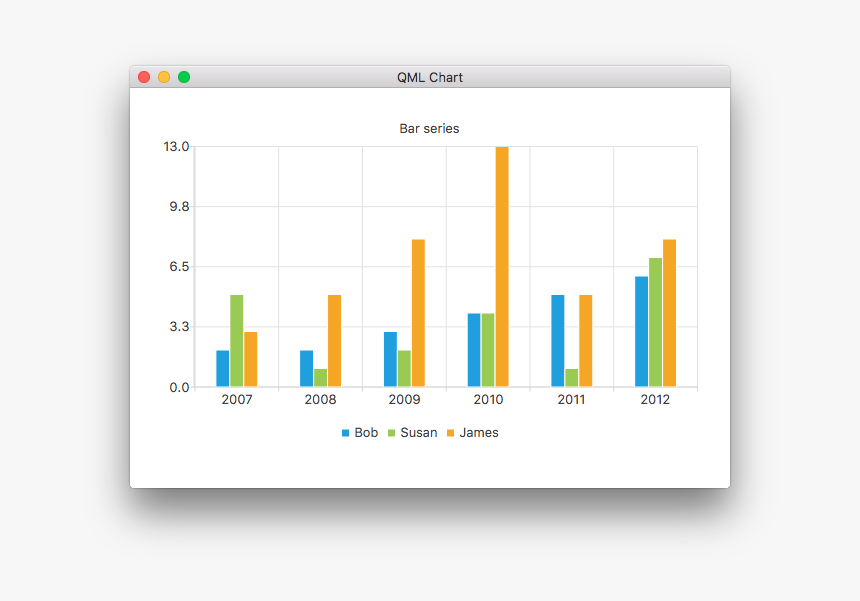Click the 2010 axis label
Viewport: 860px width, 601px height.
click(x=489, y=399)
